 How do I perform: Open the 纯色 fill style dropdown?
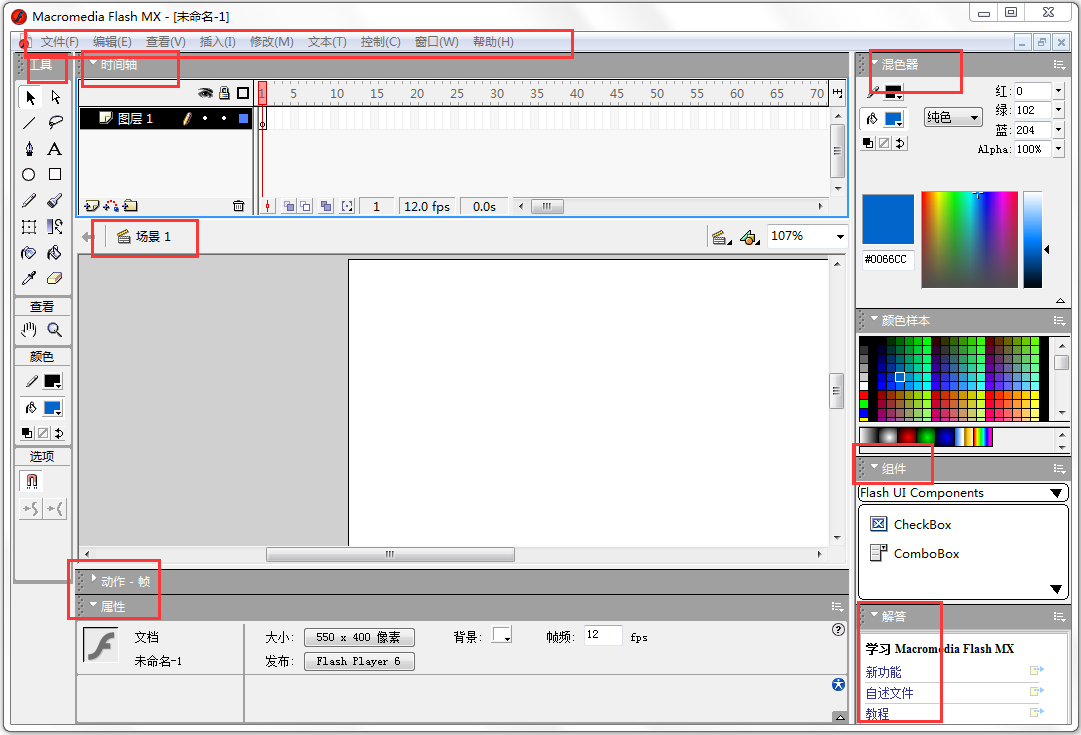coord(953,117)
